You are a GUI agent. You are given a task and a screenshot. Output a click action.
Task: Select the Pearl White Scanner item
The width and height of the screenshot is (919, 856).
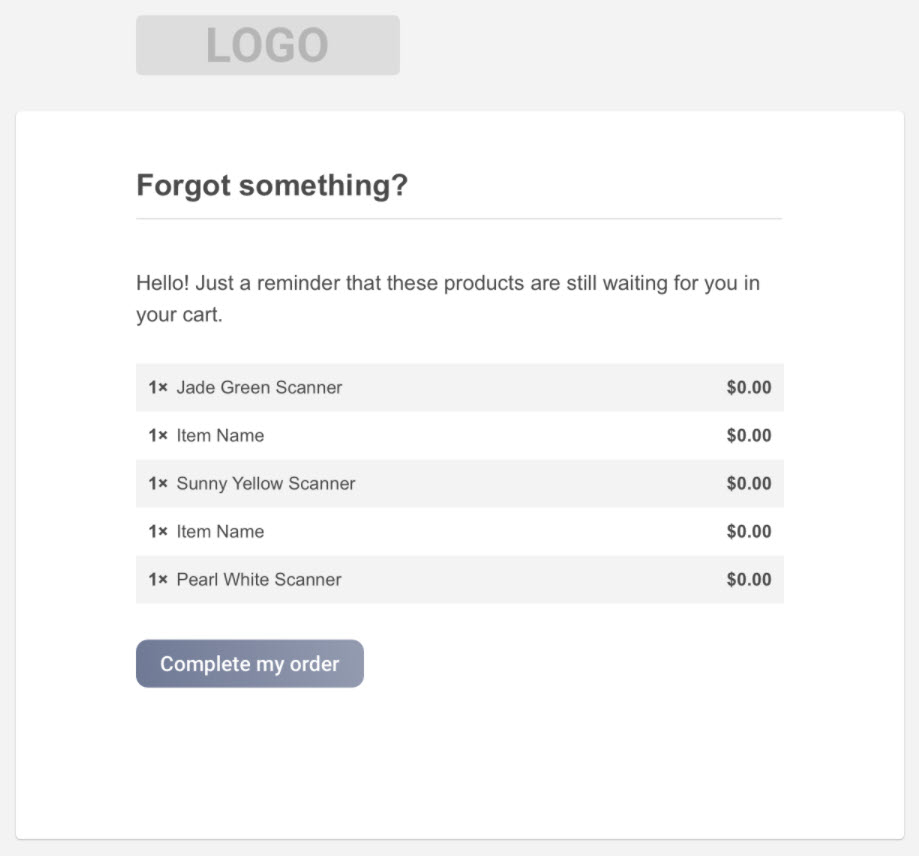tap(460, 579)
